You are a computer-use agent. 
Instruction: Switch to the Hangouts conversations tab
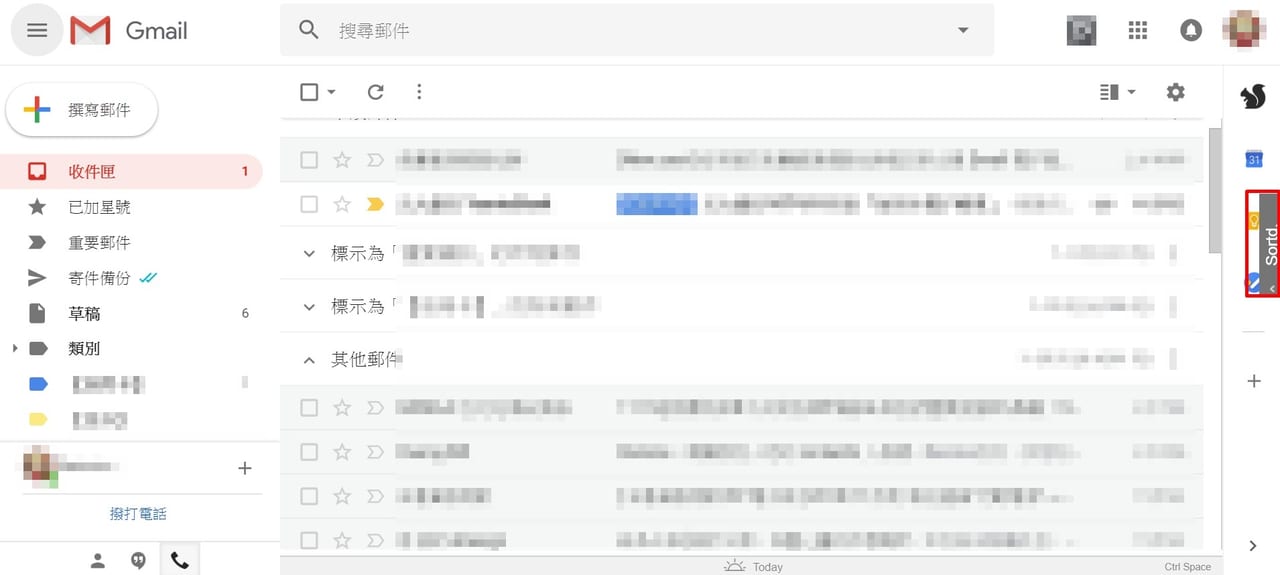[x=138, y=561]
